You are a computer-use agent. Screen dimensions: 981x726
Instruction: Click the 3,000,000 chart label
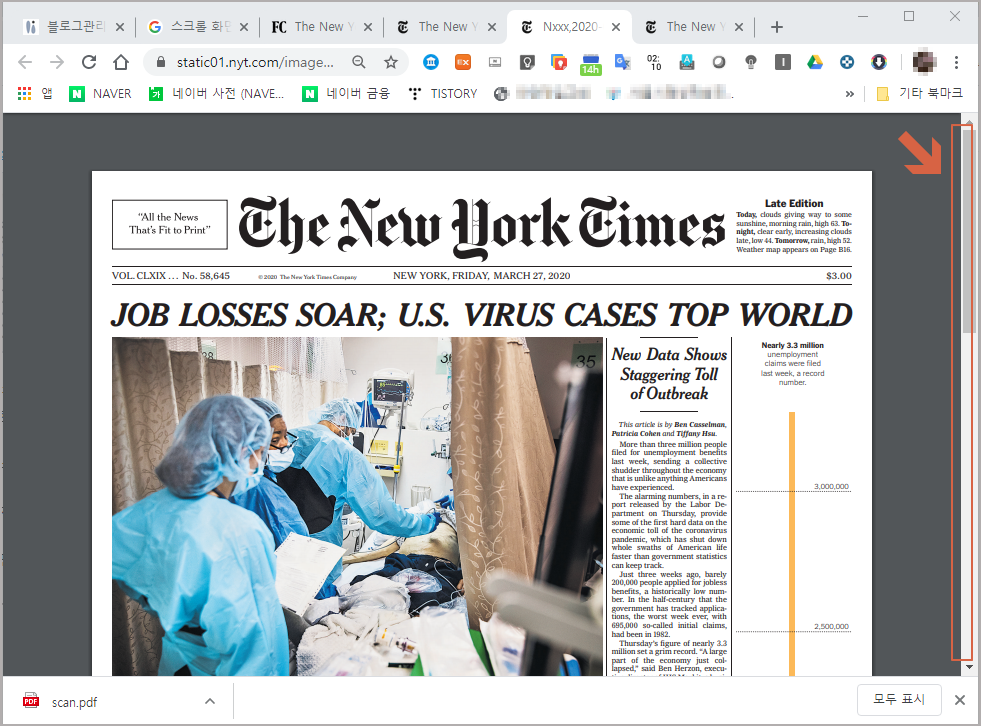tap(831, 486)
